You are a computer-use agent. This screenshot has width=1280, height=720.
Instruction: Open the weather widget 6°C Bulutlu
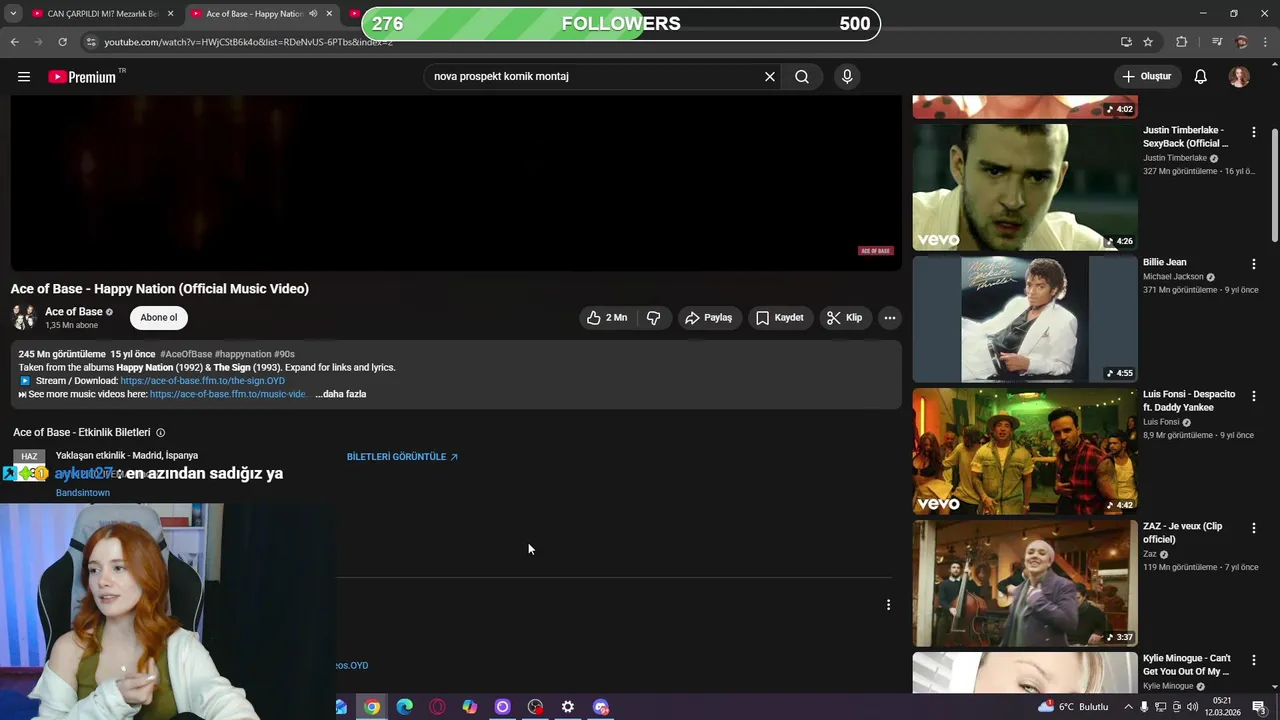[1073, 707]
